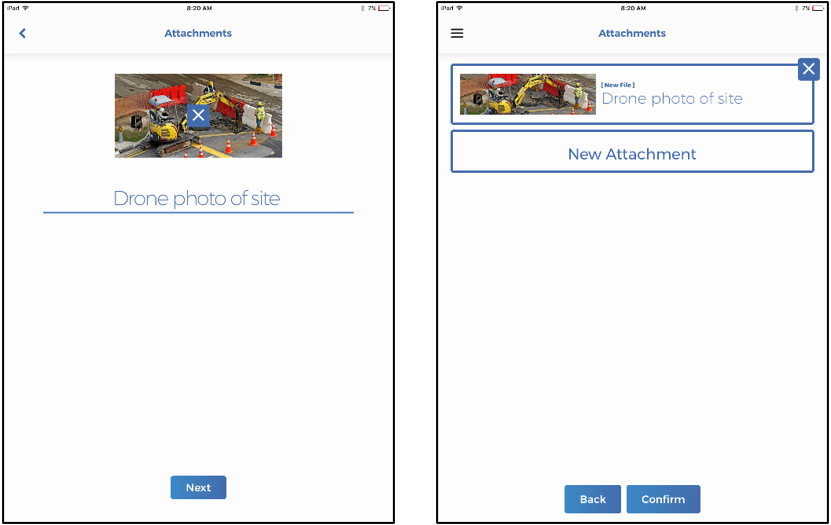Tap the New Attachment button
This screenshot has height=525, width=831.
click(x=632, y=154)
